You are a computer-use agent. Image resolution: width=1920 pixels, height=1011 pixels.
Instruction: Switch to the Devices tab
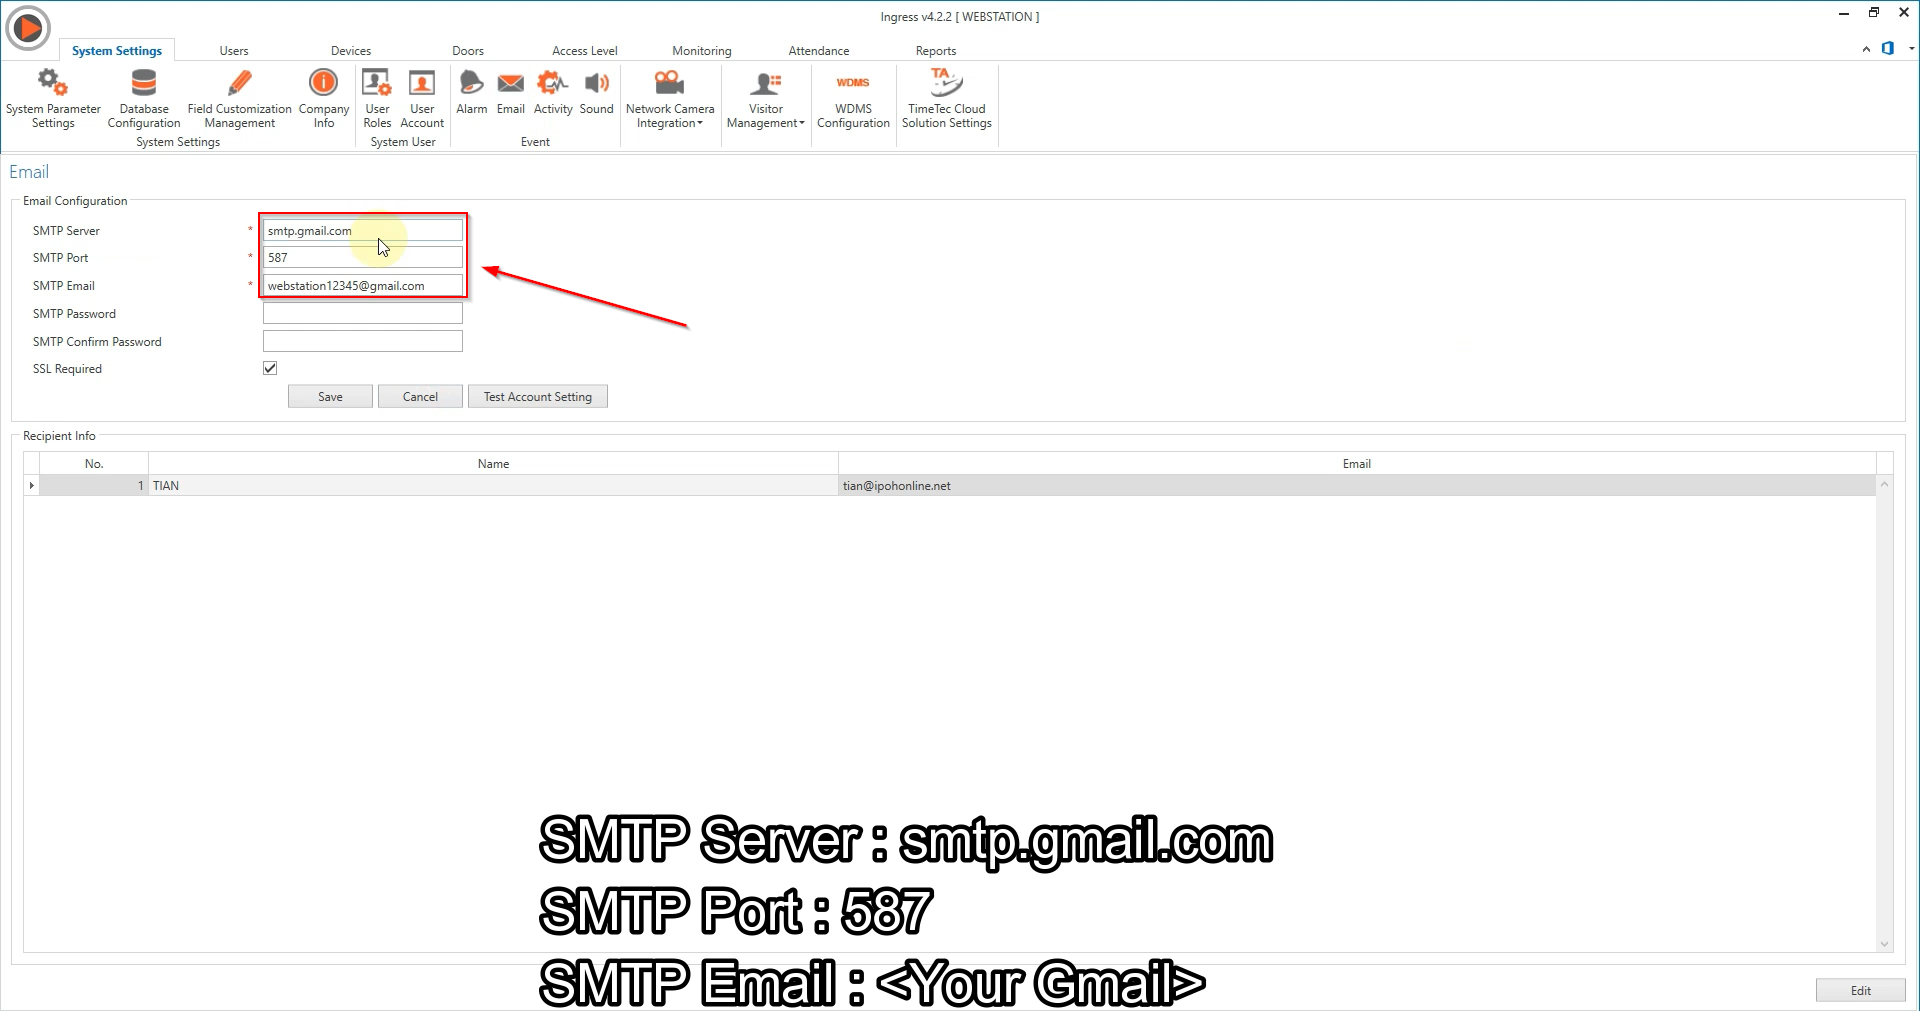click(x=351, y=51)
